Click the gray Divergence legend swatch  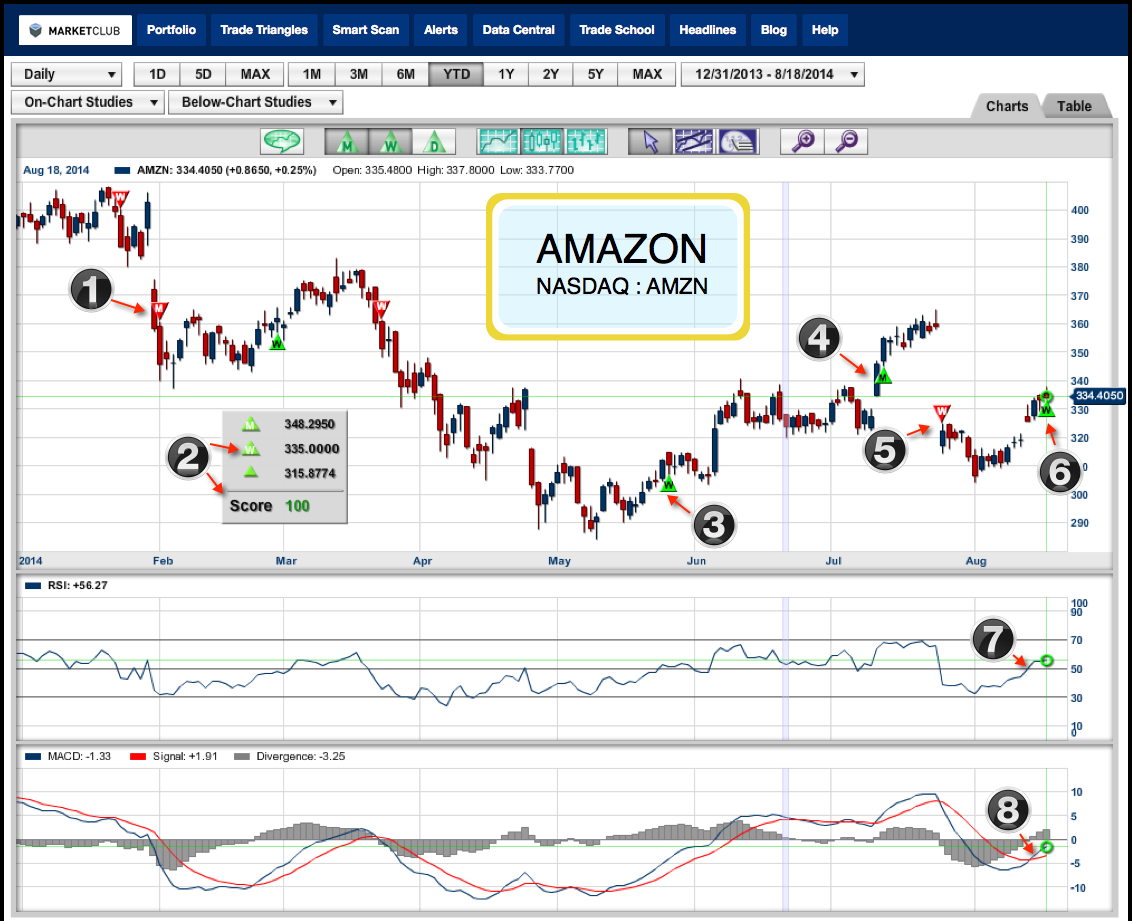click(242, 757)
